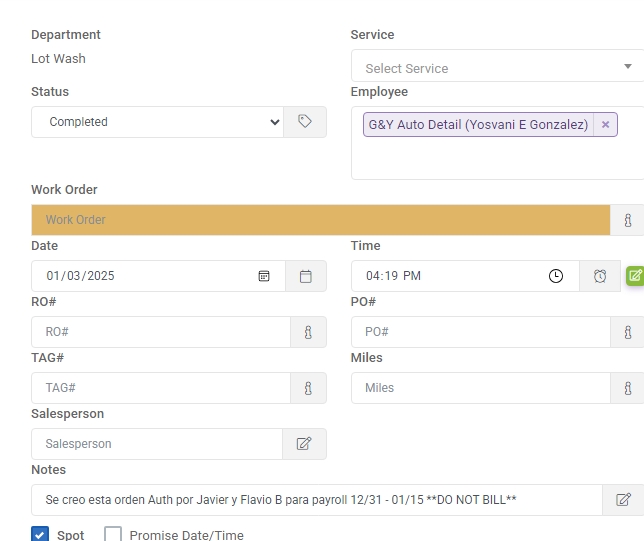Viewport: 644px width, 541px height.
Task: Focus the Miles input field
Action: click(480, 388)
